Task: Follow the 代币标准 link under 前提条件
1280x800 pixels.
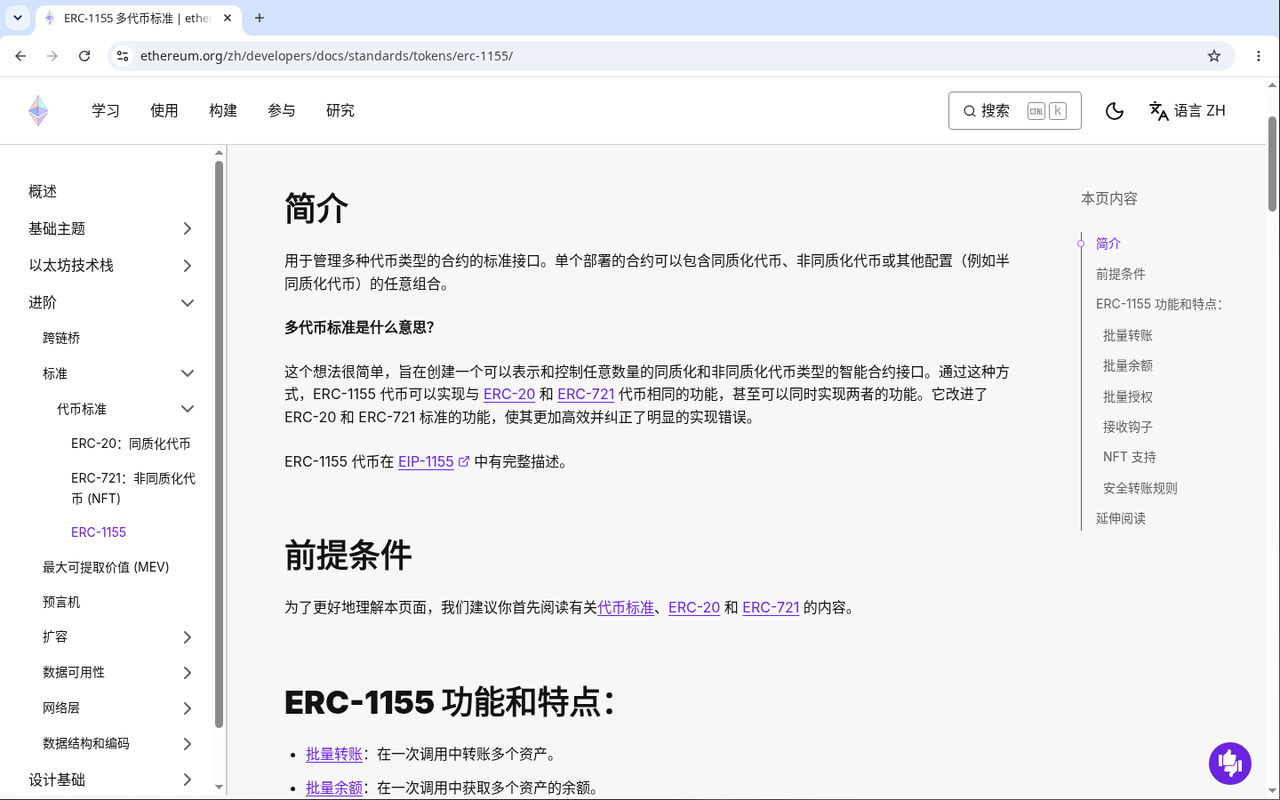Action: (x=626, y=607)
